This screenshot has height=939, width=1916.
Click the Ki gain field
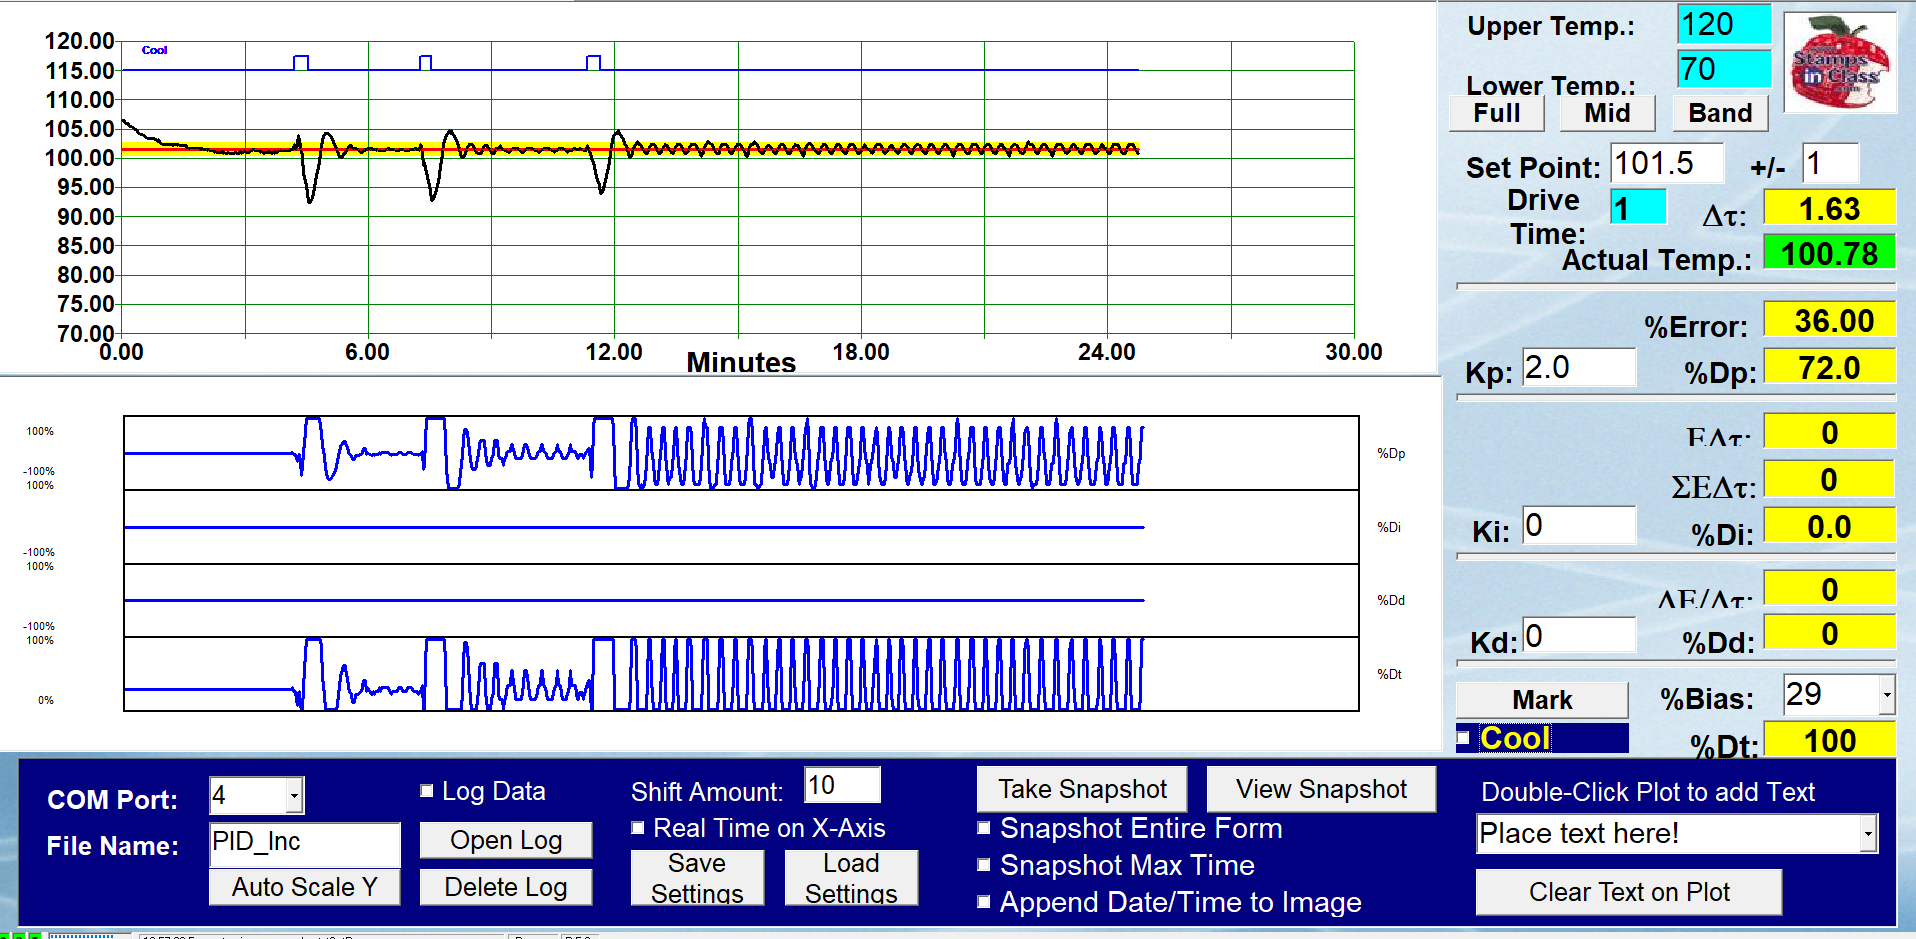point(1579,525)
